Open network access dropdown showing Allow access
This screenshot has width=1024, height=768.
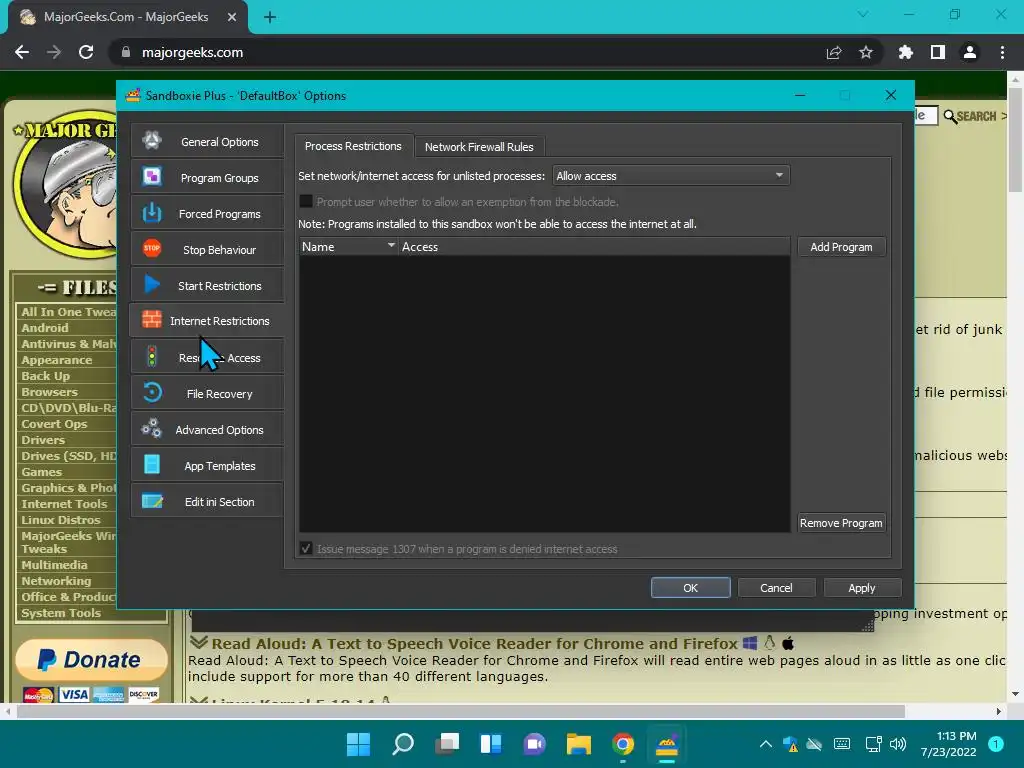pos(671,176)
